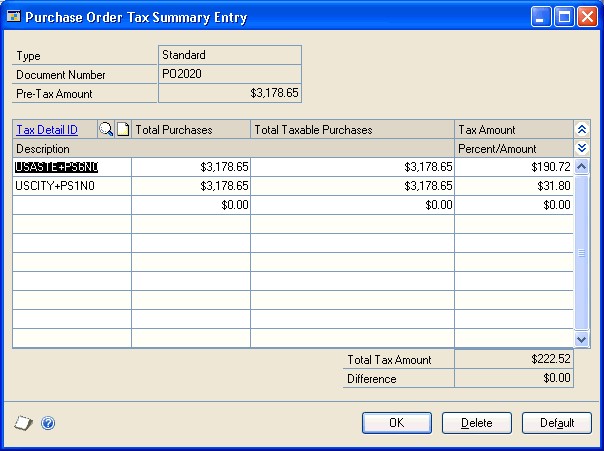This screenshot has height=451, width=604.
Task: Click the $31.80 tax amount cell
Action: coord(514,186)
